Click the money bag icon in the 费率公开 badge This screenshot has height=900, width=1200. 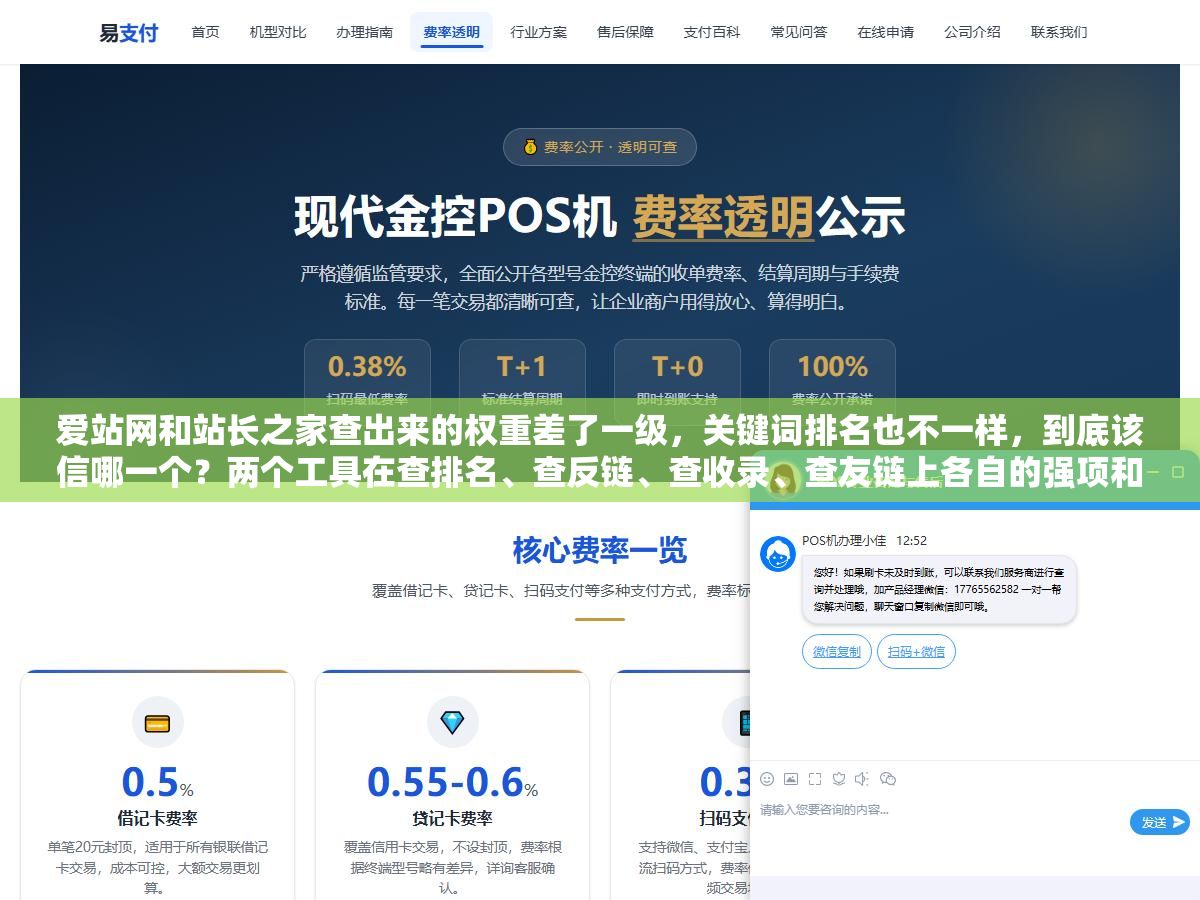pos(530,147)
